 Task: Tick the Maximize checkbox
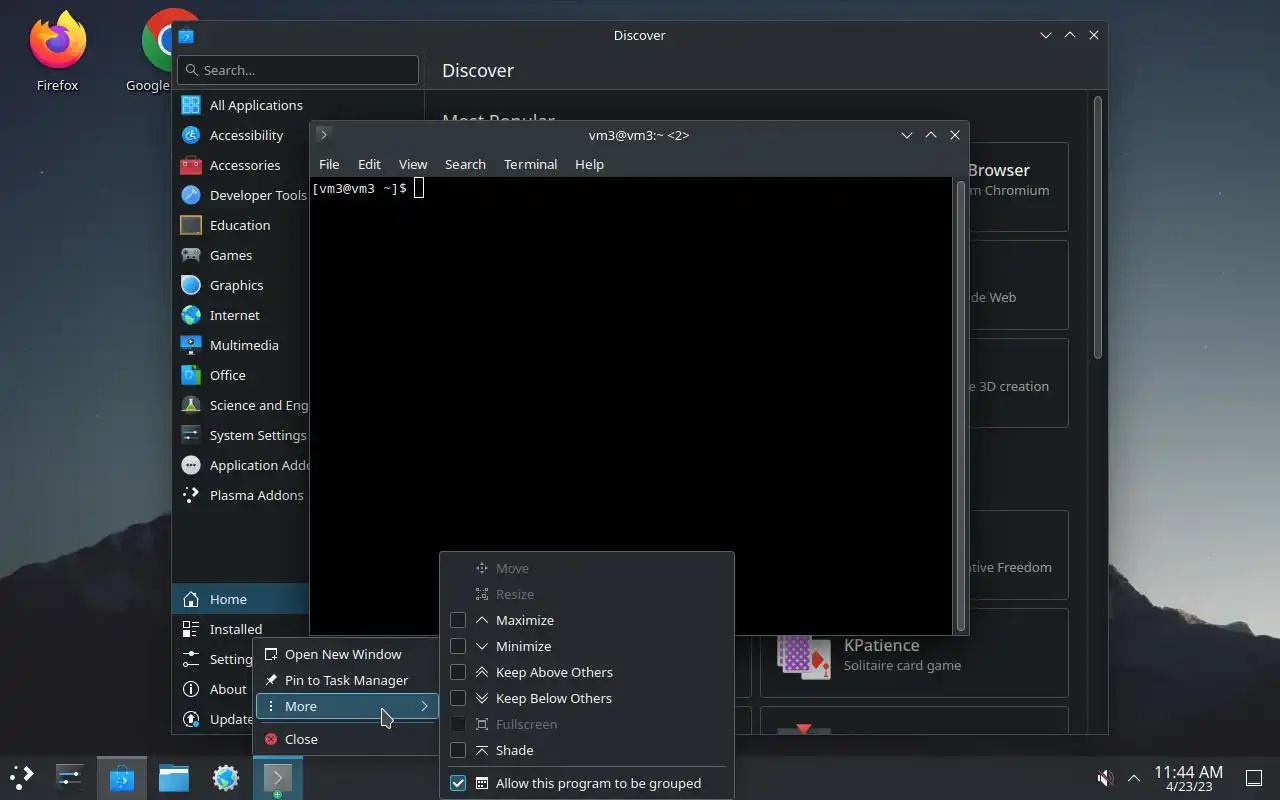pos(458,620)
